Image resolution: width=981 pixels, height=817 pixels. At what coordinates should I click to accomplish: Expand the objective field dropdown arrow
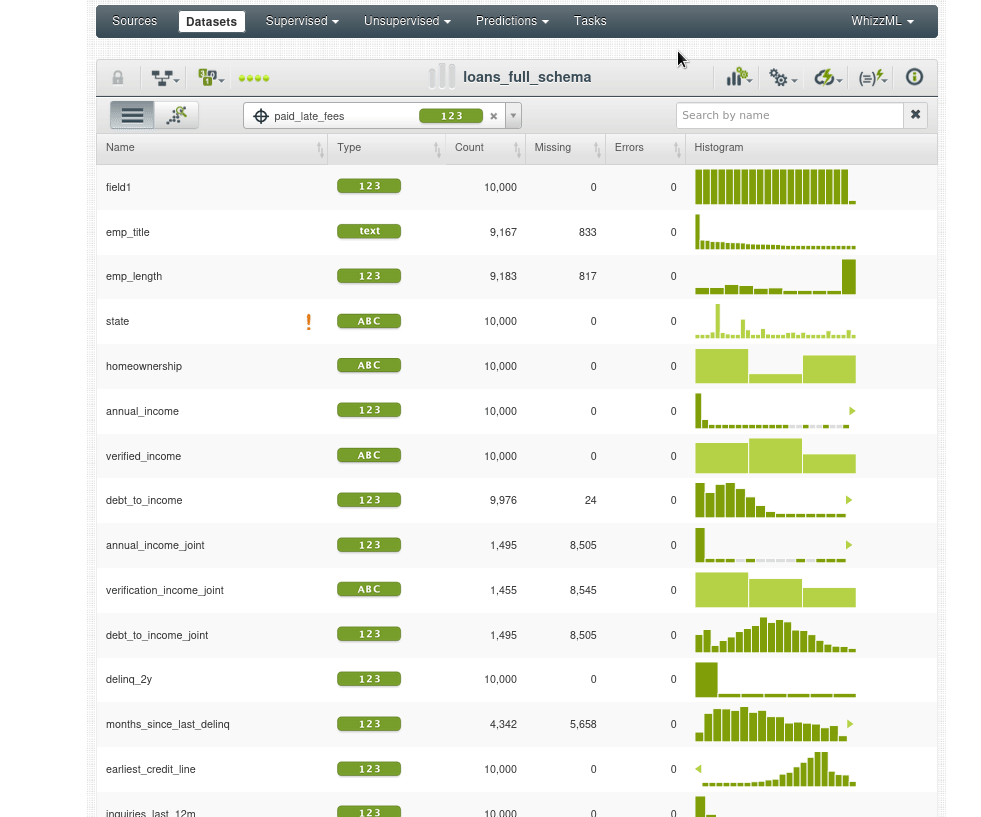click(x=513, y=116)
